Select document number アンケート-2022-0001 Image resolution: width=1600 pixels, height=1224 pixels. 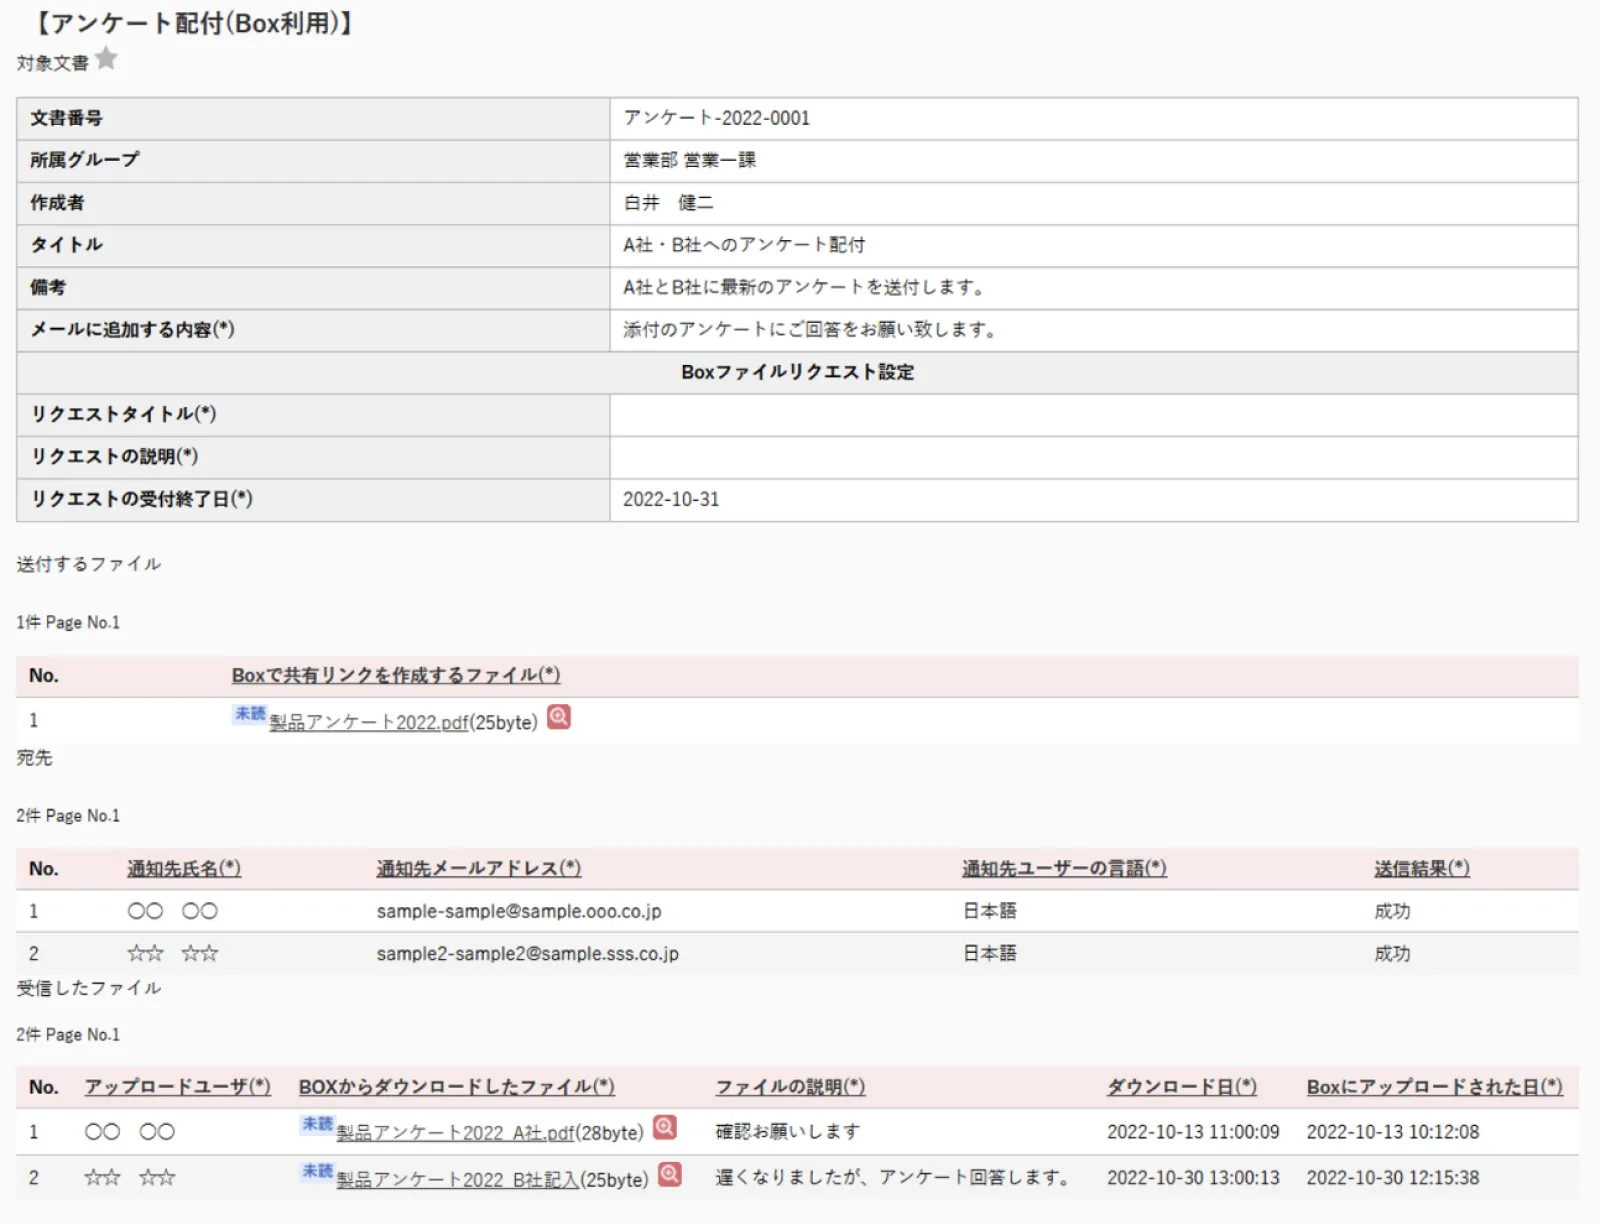717,118
